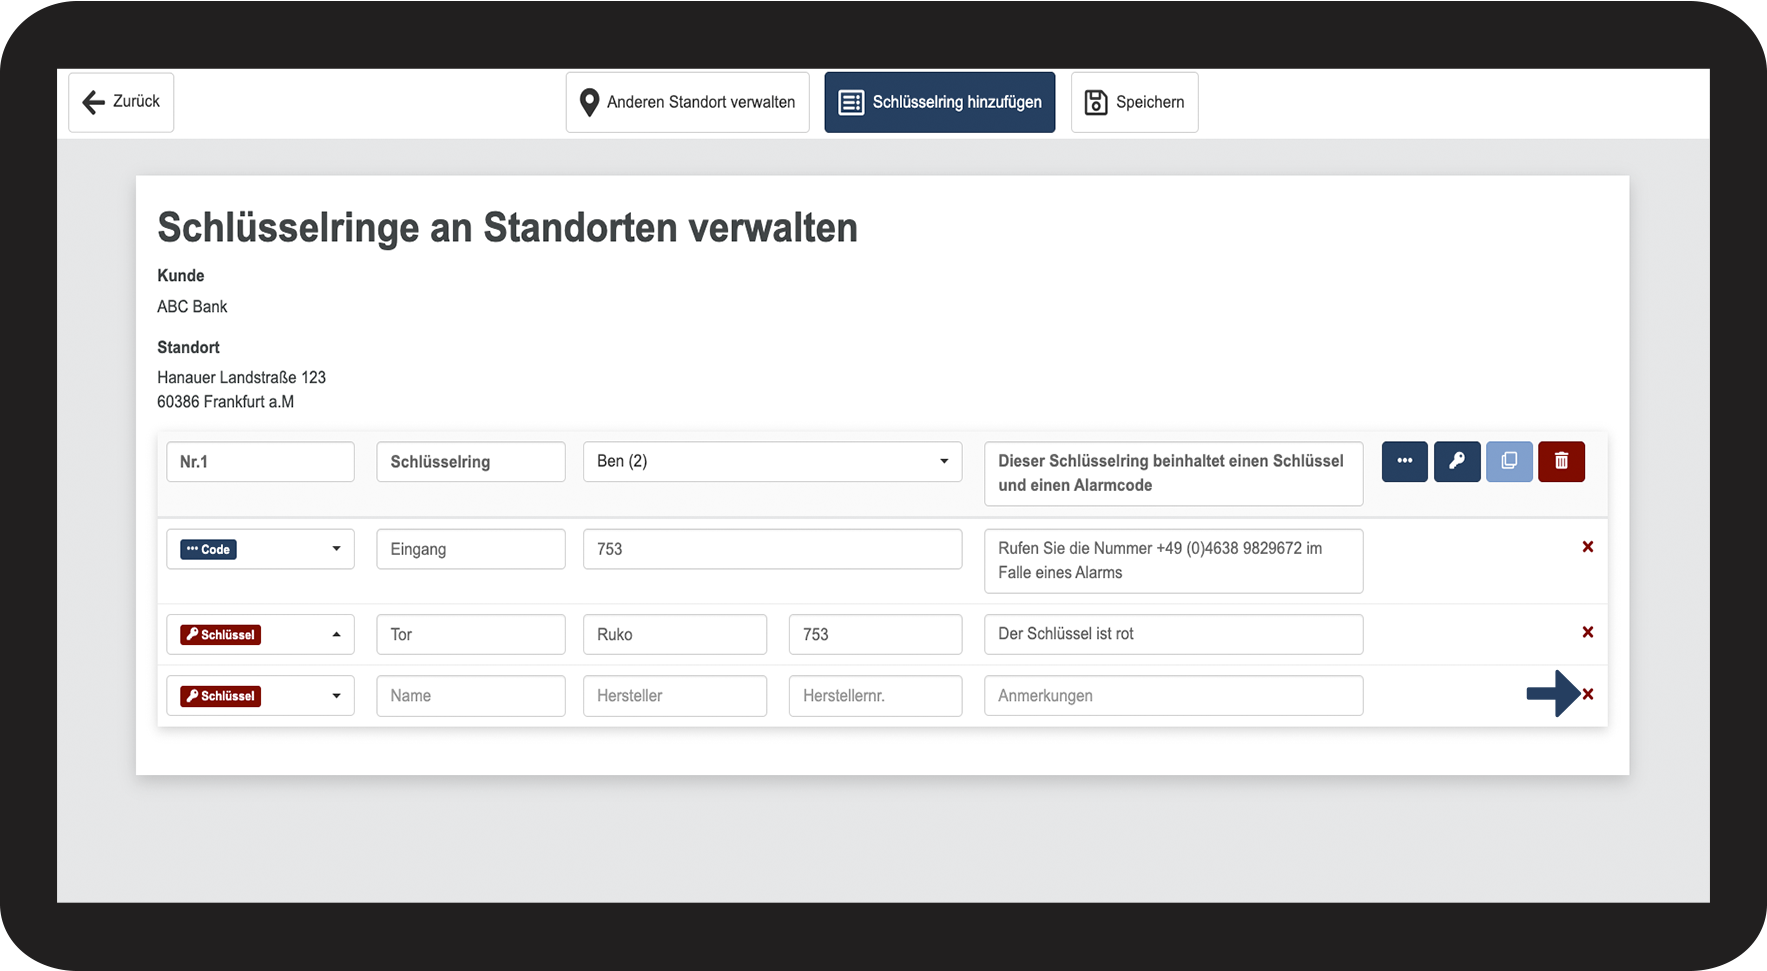Screen dimensions: 1767x971
Task: Click Anderen Standort verwalten button
Action: [x=687, y=102]
